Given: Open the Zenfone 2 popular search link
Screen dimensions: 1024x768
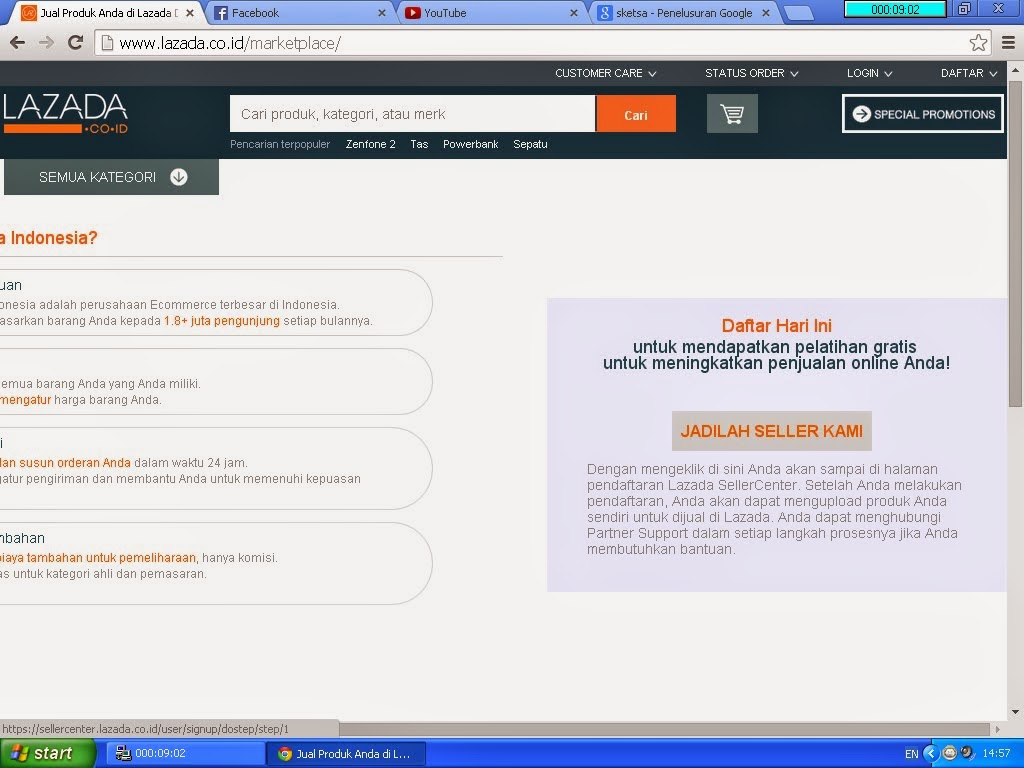Looking at the screenshot, I should point(370,144).
